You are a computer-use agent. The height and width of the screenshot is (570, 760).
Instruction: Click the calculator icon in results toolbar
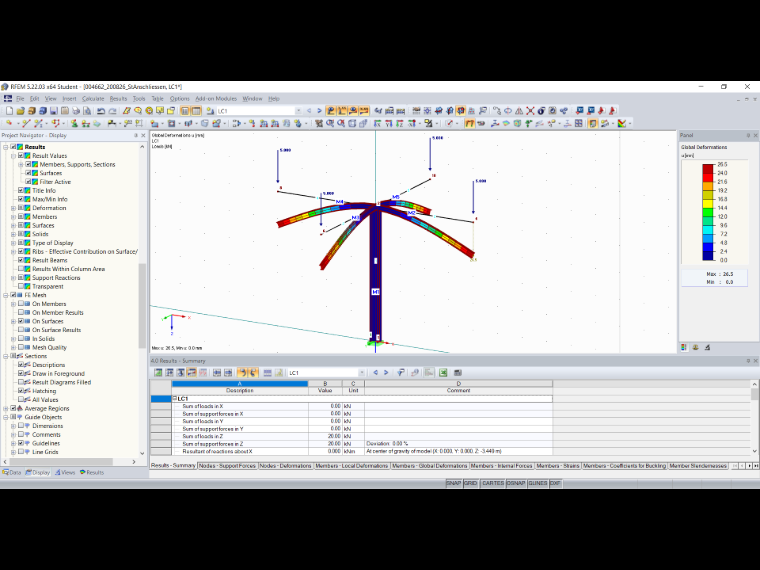458,373
